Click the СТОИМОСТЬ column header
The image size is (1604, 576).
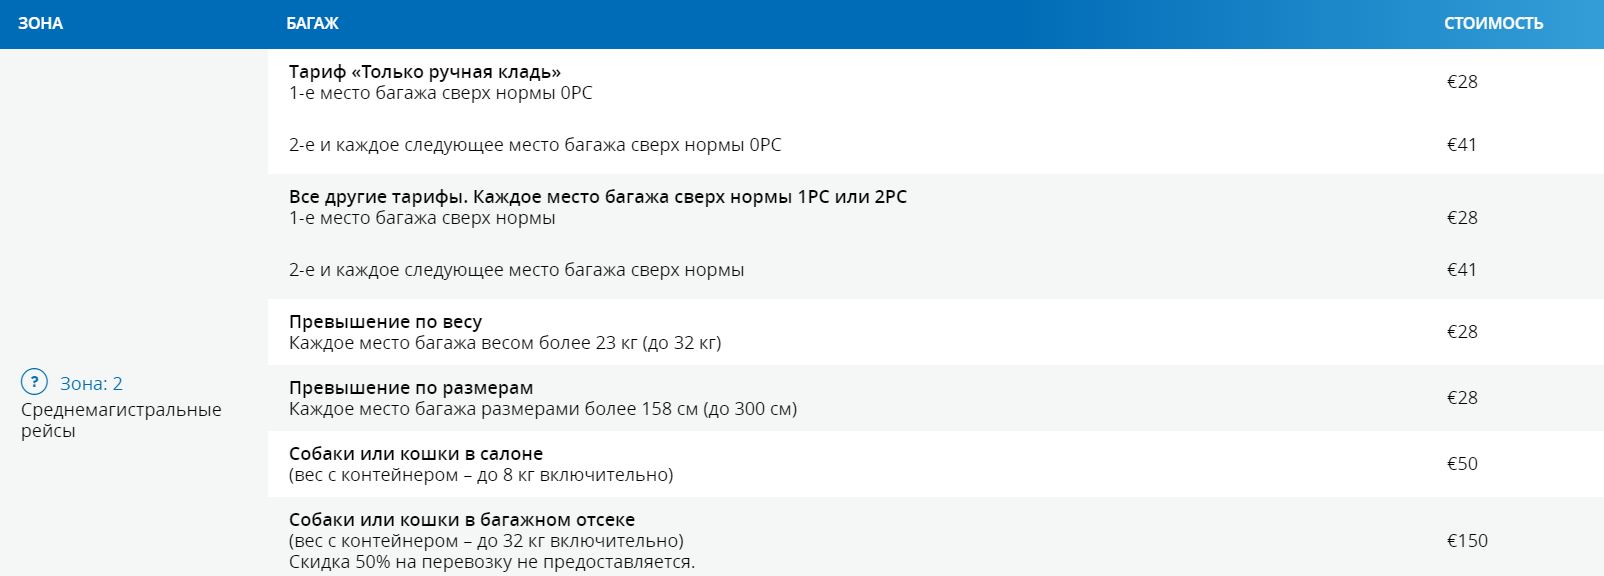(x=1493, y=23)
